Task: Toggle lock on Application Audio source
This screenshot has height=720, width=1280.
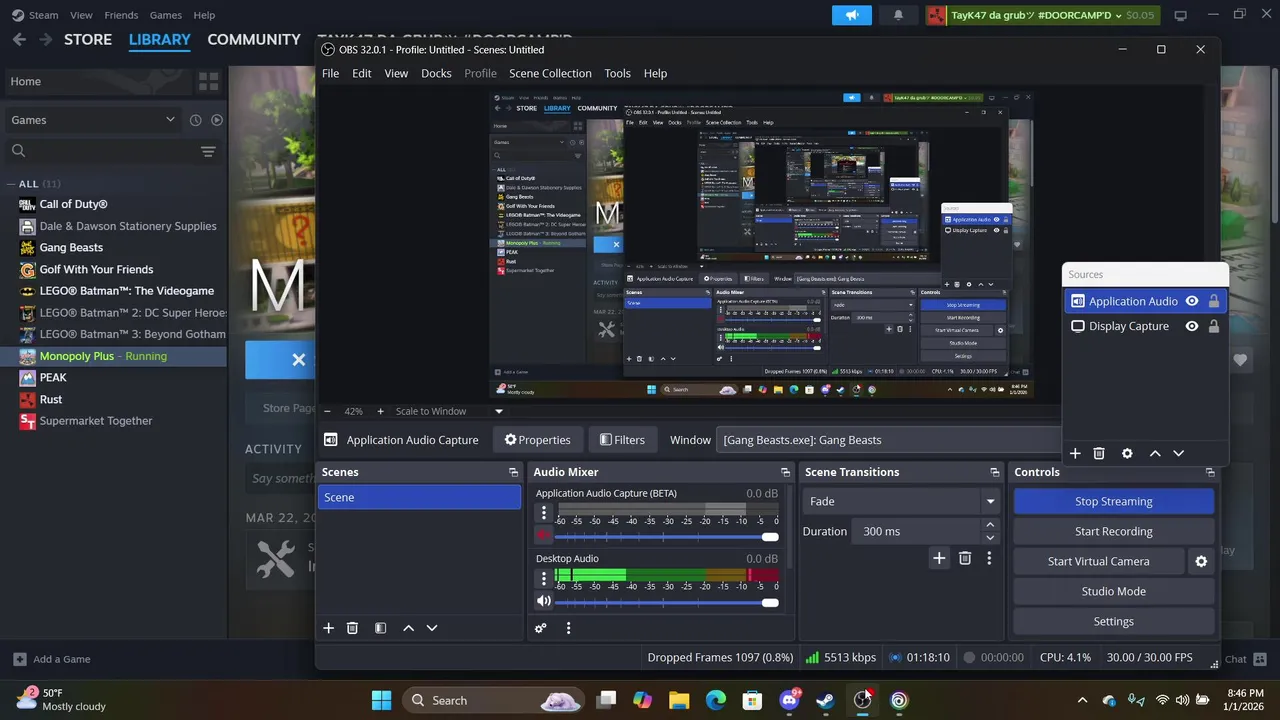Action: click(x=1214, y=301)
